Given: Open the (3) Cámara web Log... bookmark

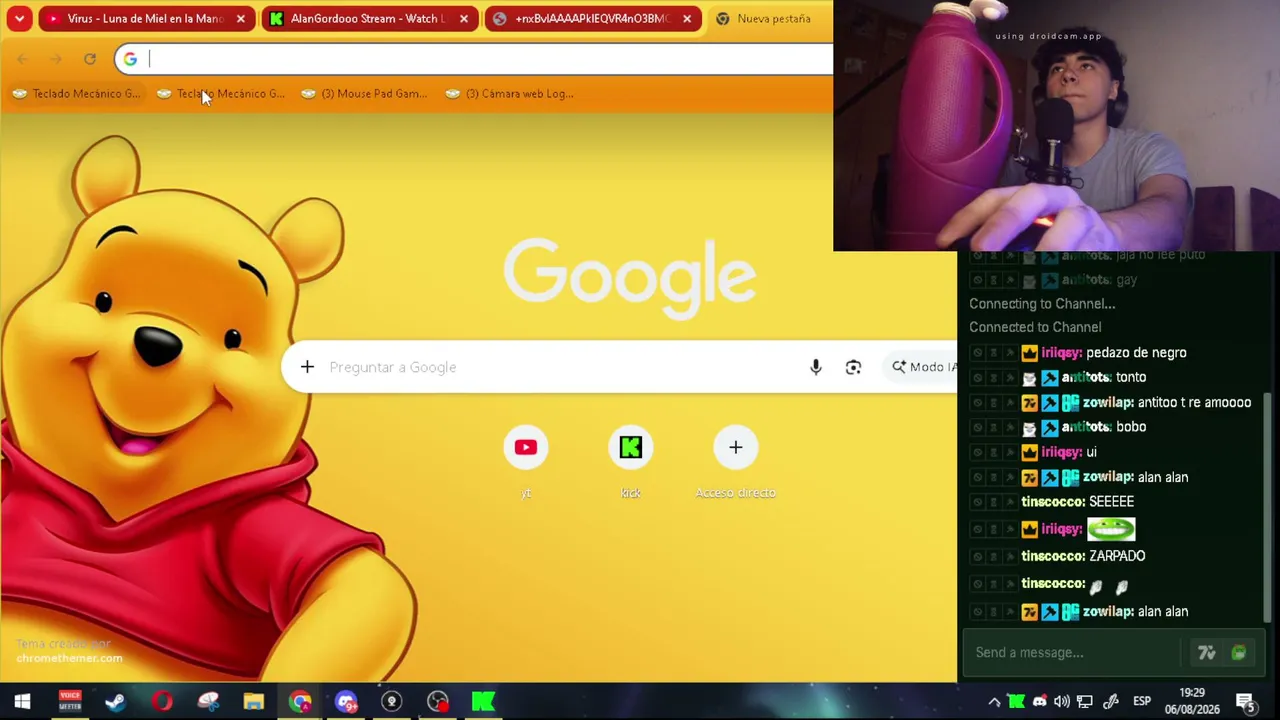Looking at the screenshot, I should click(x=509, y=93).
